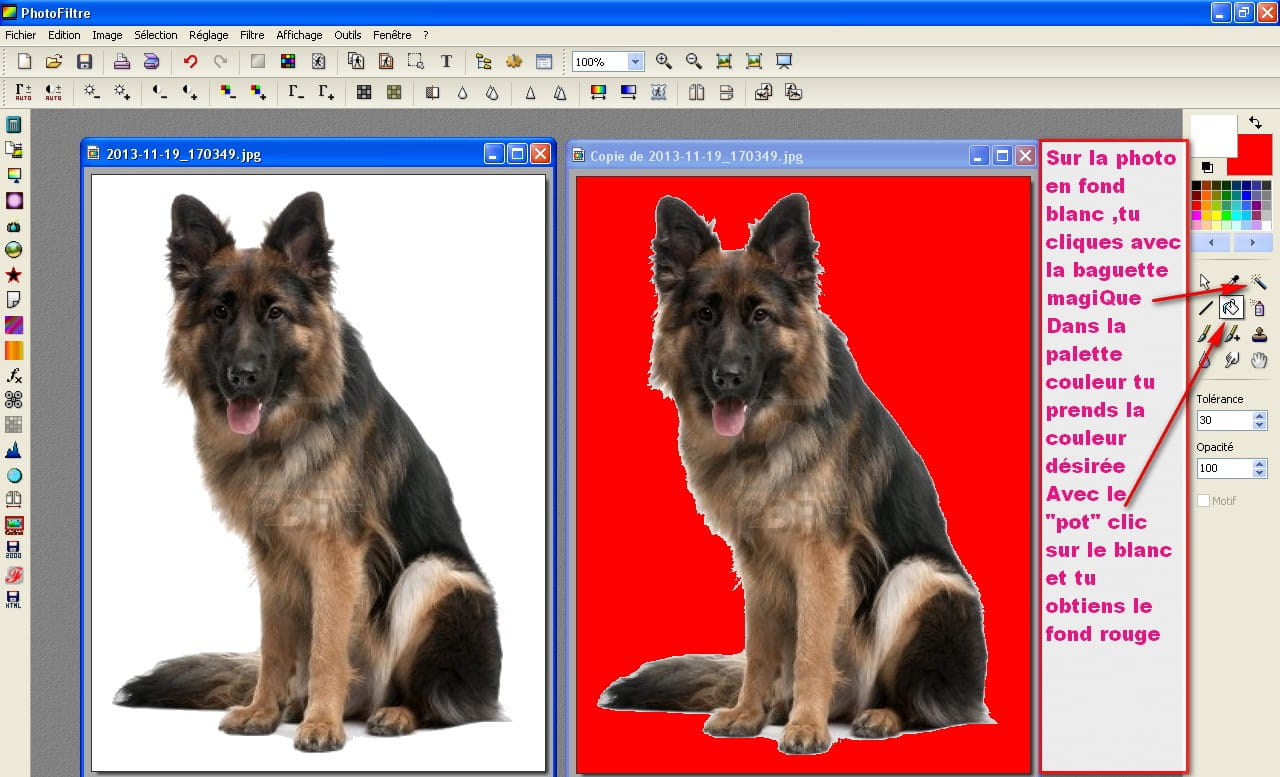Apply automatic levels with the Auto gamma icon
This screenshot has height=777, width=1280.
[x=24, y=92]
